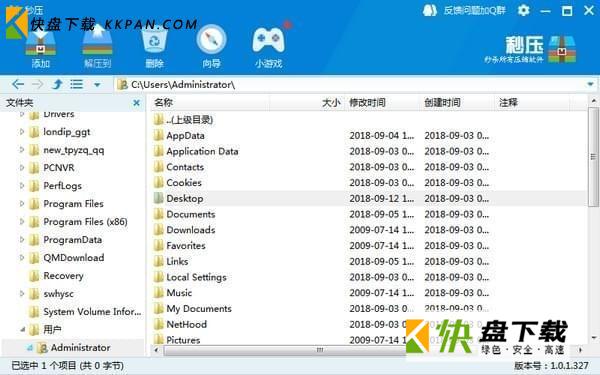Click the Administrator user folder icon
Image resolution: width=600 pixels, height=375 pixels.
pos(42,347)
